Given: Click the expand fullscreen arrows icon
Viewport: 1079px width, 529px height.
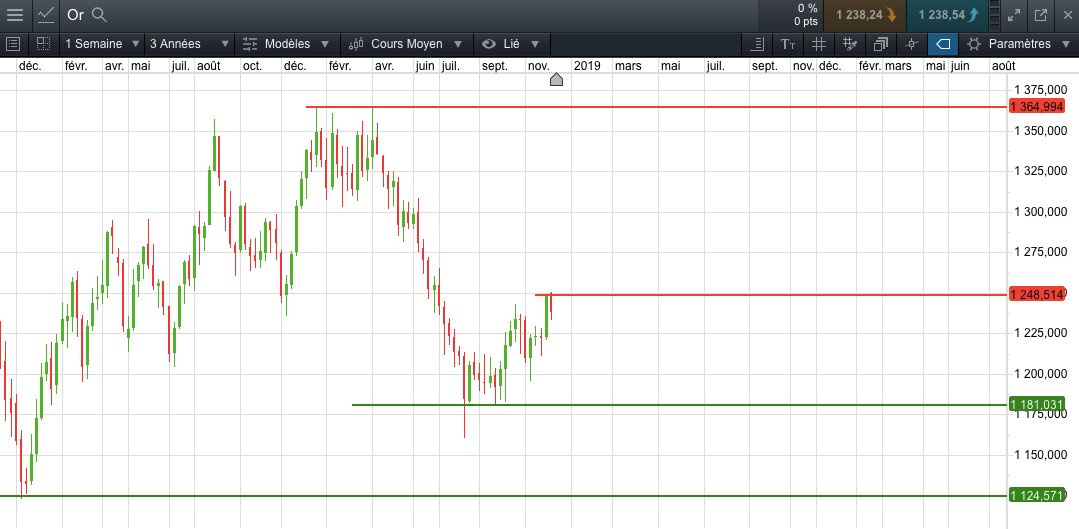Looking at the screenshot, I should 1014,14.
